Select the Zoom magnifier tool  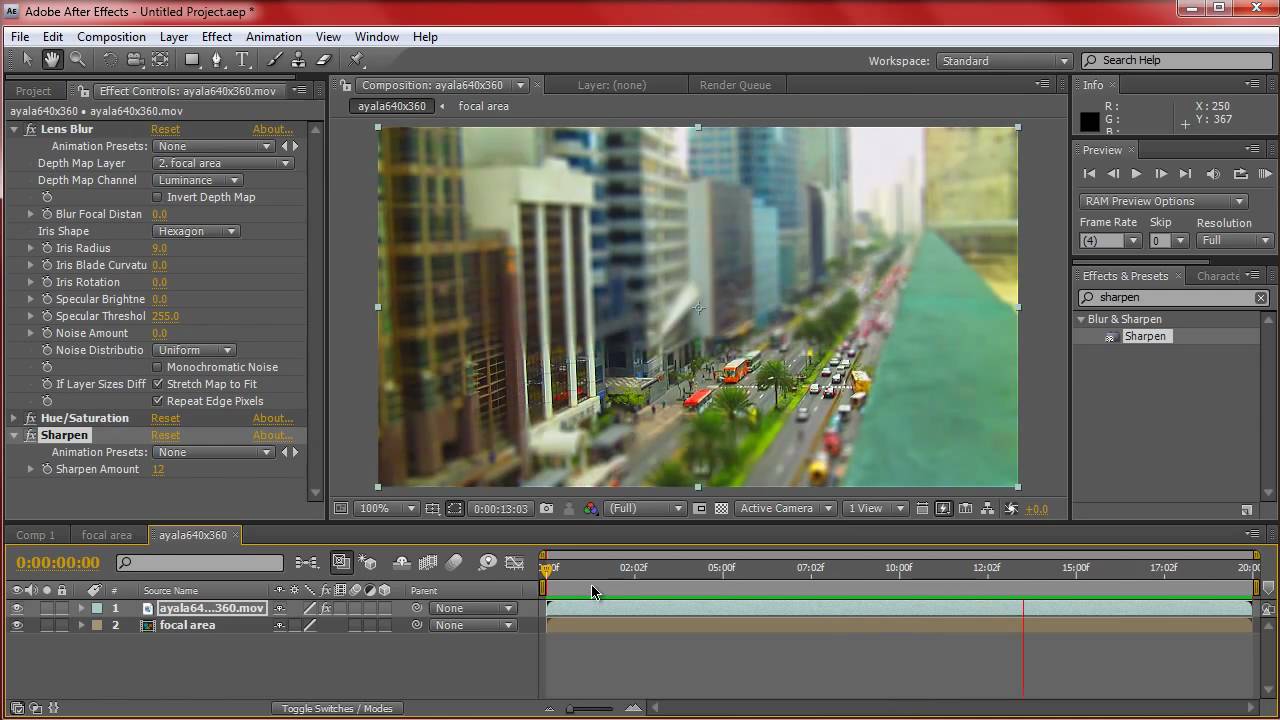tap(77, 60)
